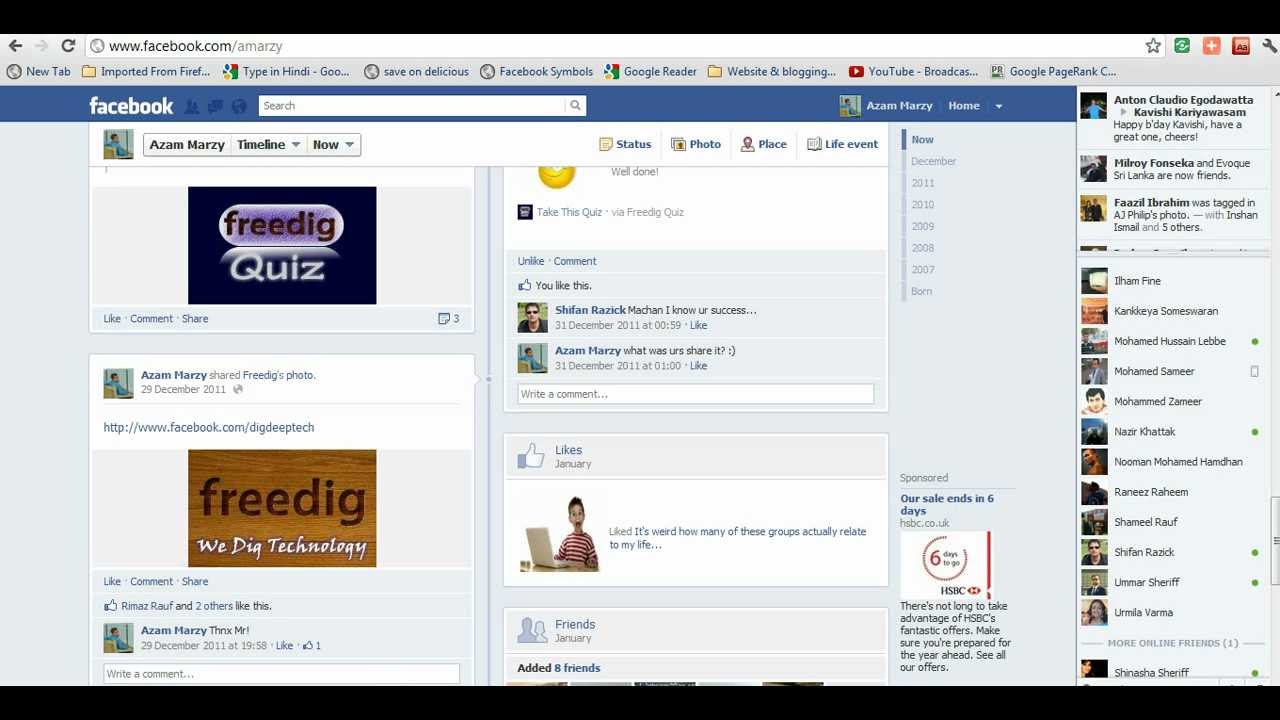
Task: Open New Tab bookmark
Action: 38,72
